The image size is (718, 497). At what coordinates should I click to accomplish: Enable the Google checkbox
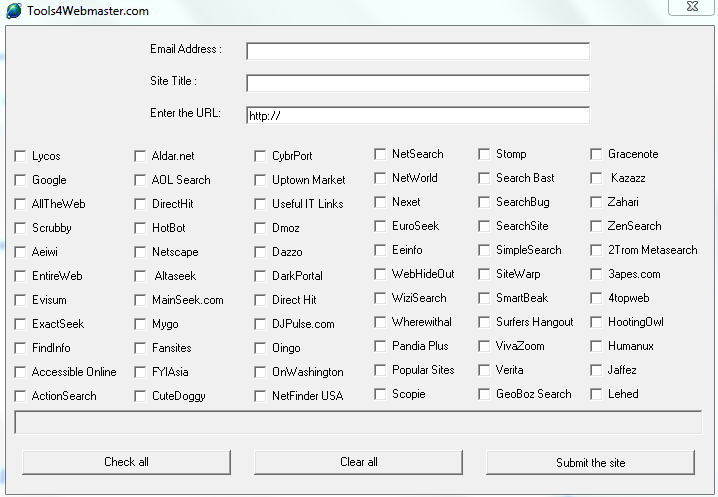click(20, 180)
